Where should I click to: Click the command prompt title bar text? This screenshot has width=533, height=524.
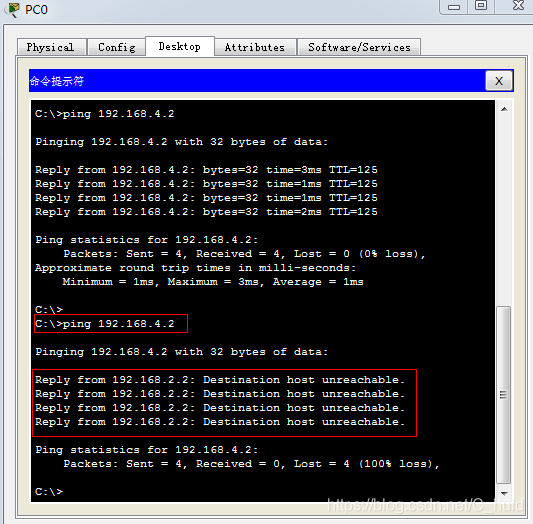[56, 81]
